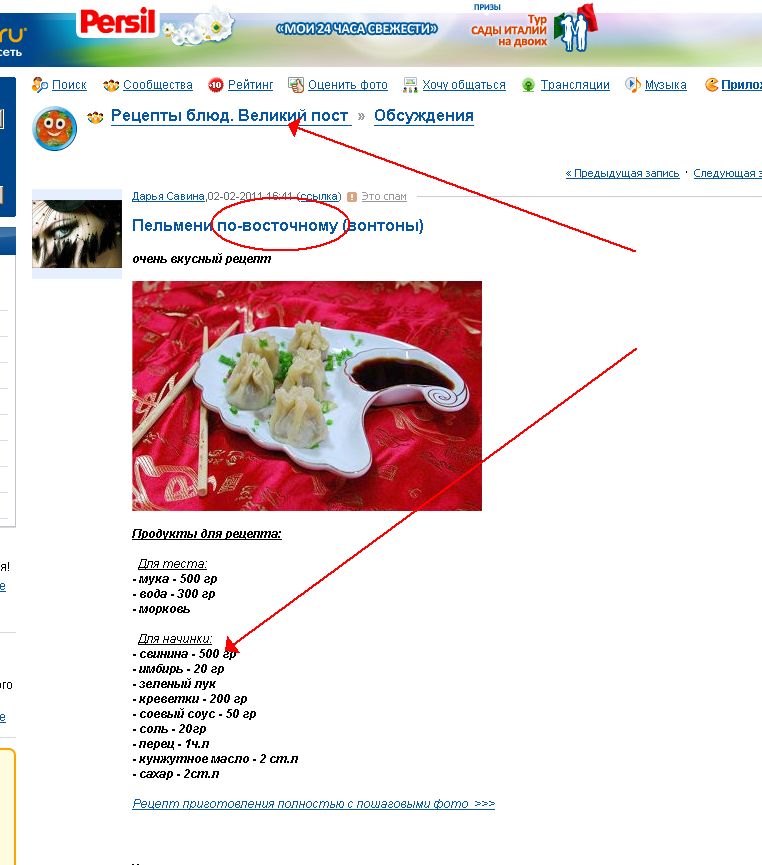Open full recipe link with step photos
762x865 pixels.
(x=313, y=804)
